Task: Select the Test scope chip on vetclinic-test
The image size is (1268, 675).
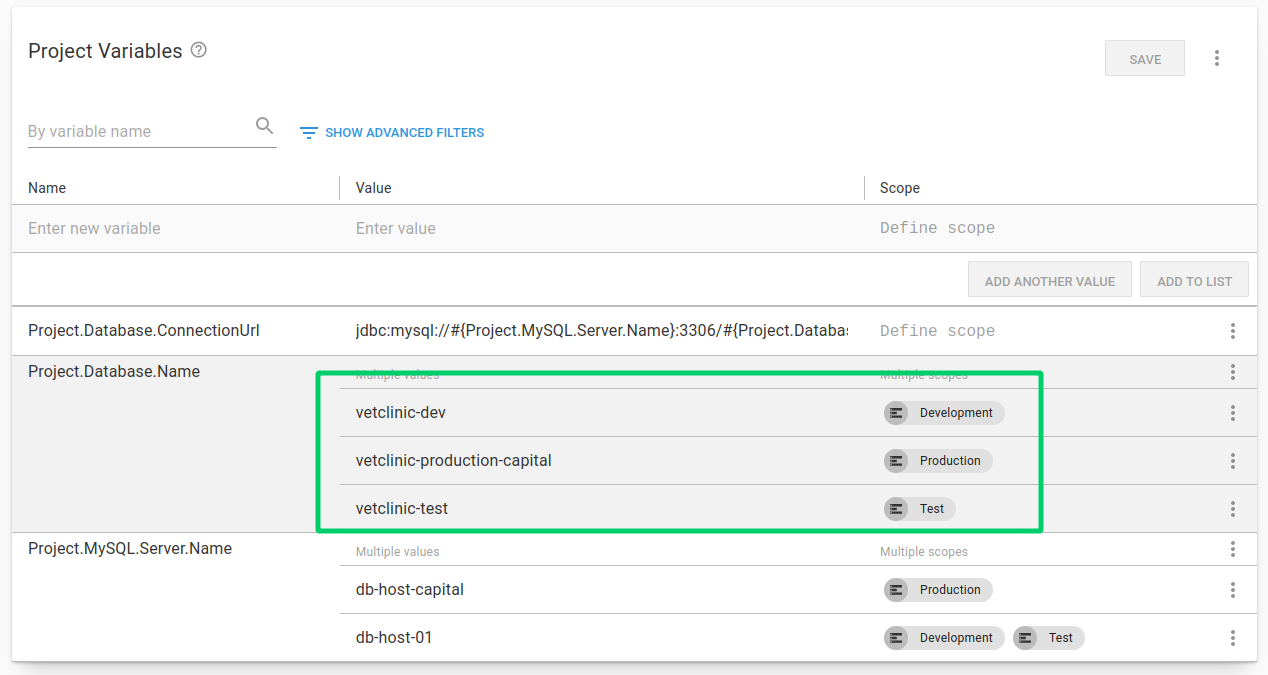Action: point(919,508)
